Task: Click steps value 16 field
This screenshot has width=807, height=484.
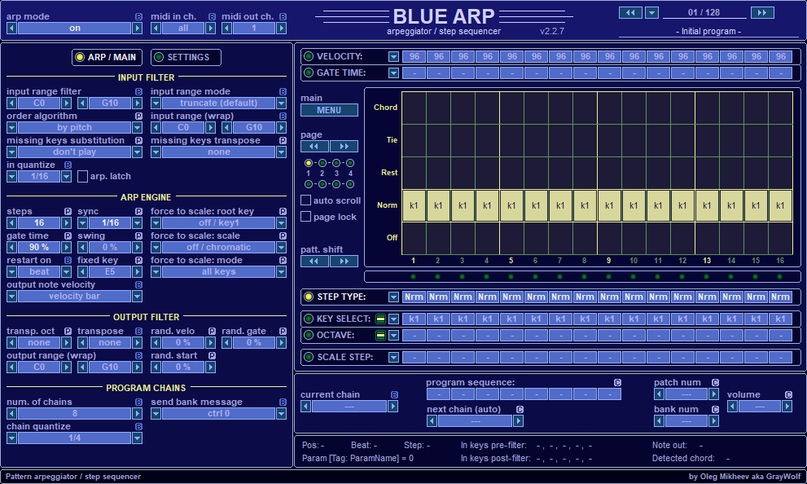Action: click(39, 223)
